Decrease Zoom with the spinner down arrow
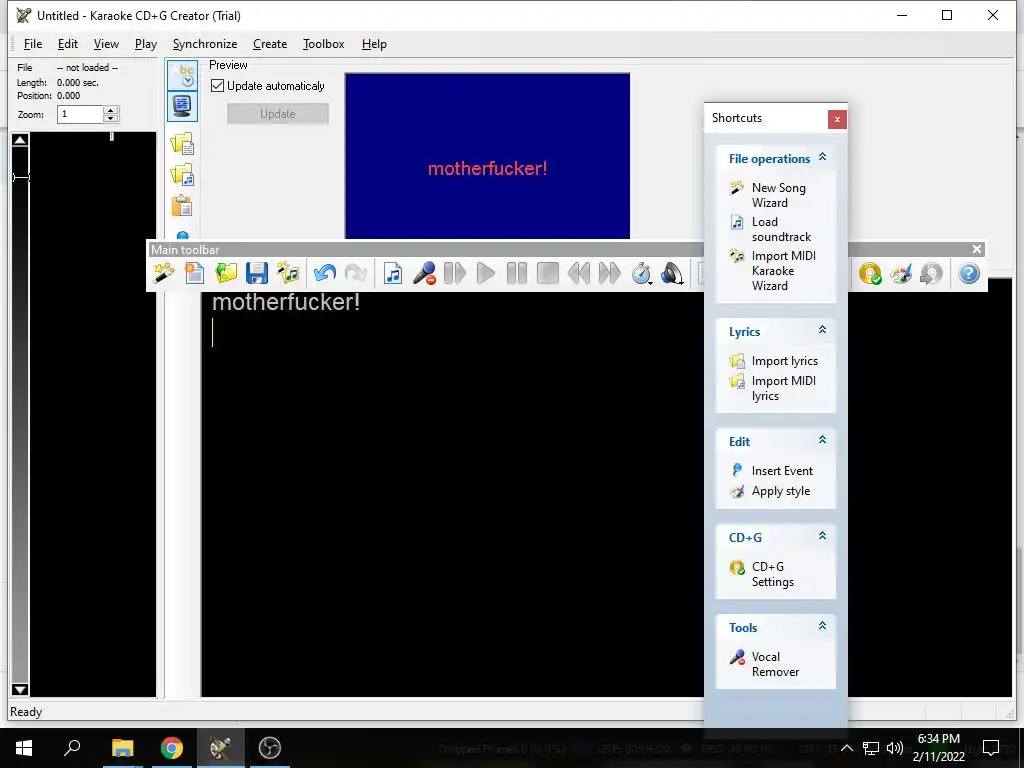1024x768 pixels. pyautogui.click(x=111, y=118)
